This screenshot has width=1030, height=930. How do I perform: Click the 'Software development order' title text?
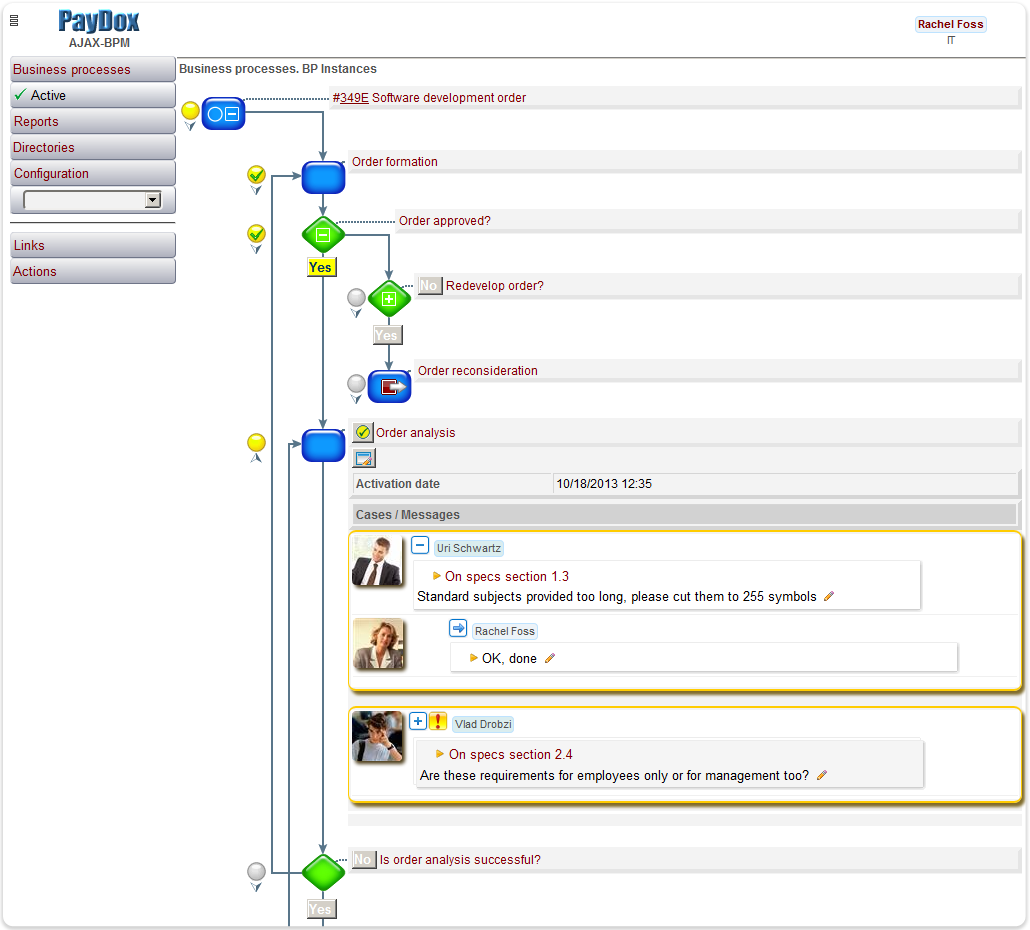click(x=449, y=97)
